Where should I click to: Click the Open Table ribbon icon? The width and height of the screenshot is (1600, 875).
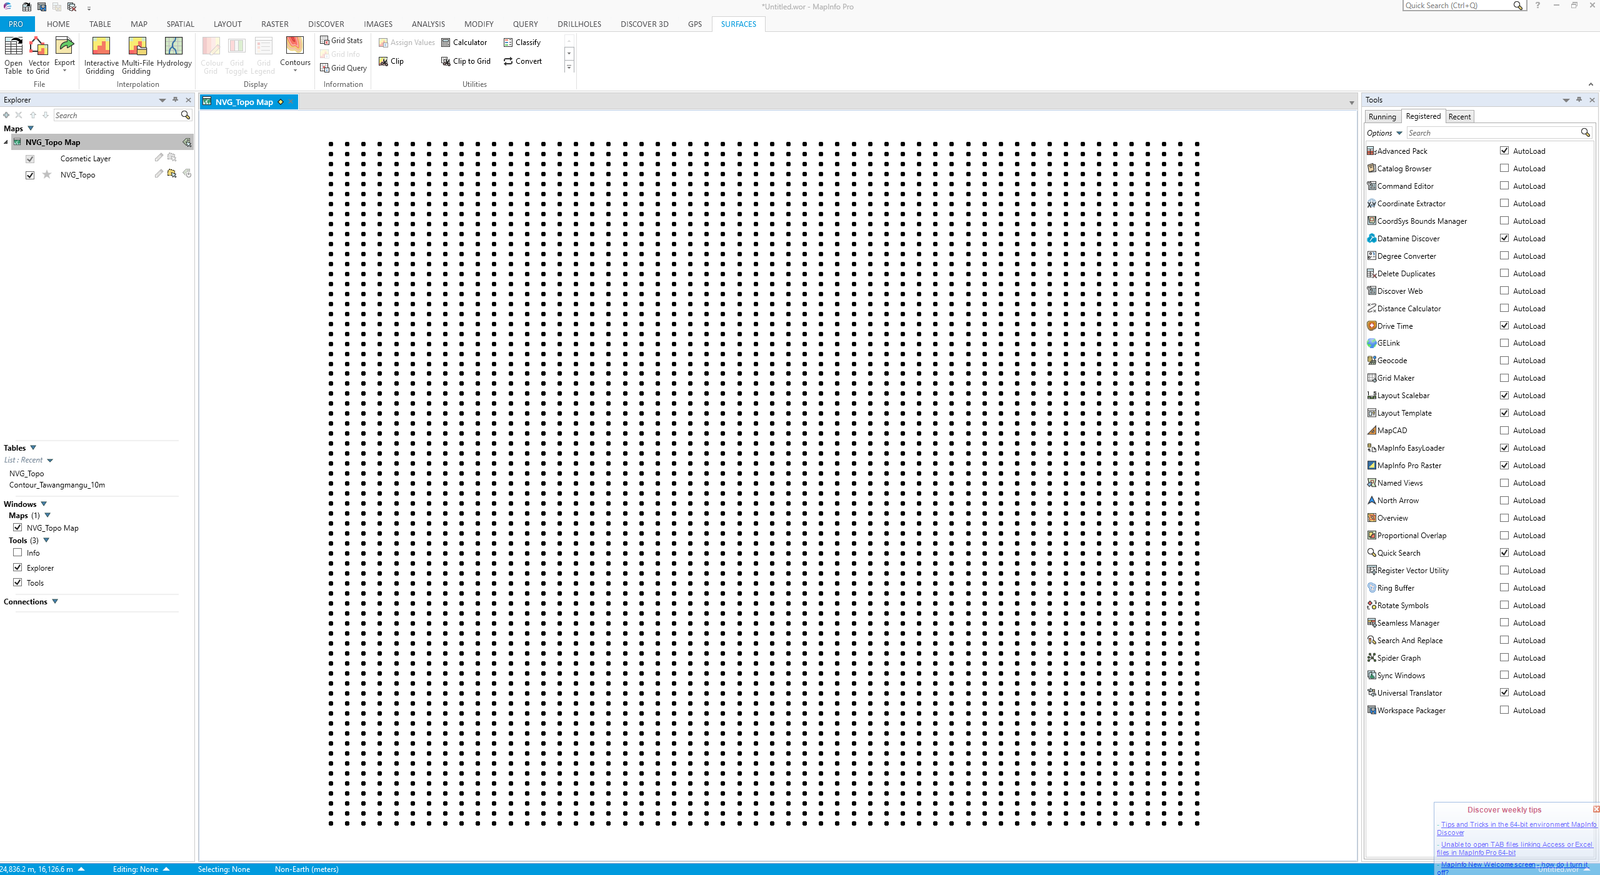[13, 55]
